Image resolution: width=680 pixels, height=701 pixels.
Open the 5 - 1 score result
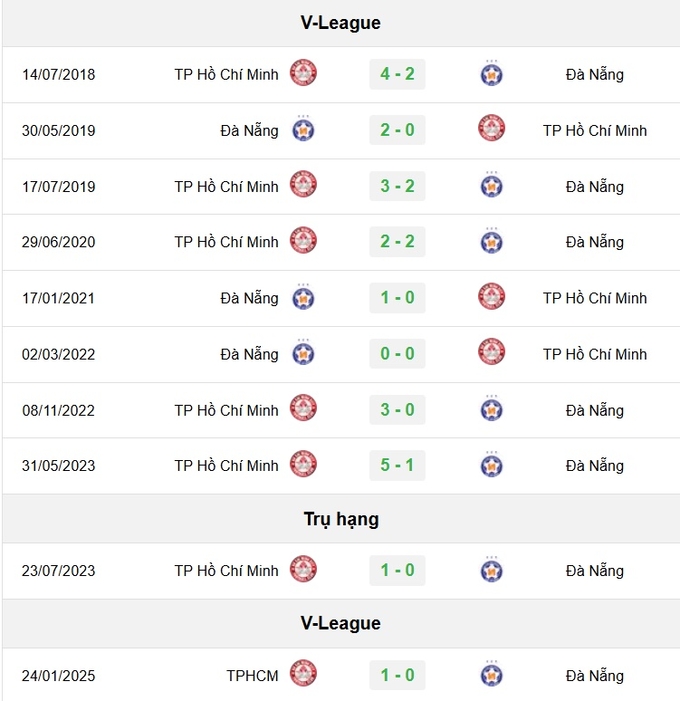pyautogui.click(x=397, y=465)
